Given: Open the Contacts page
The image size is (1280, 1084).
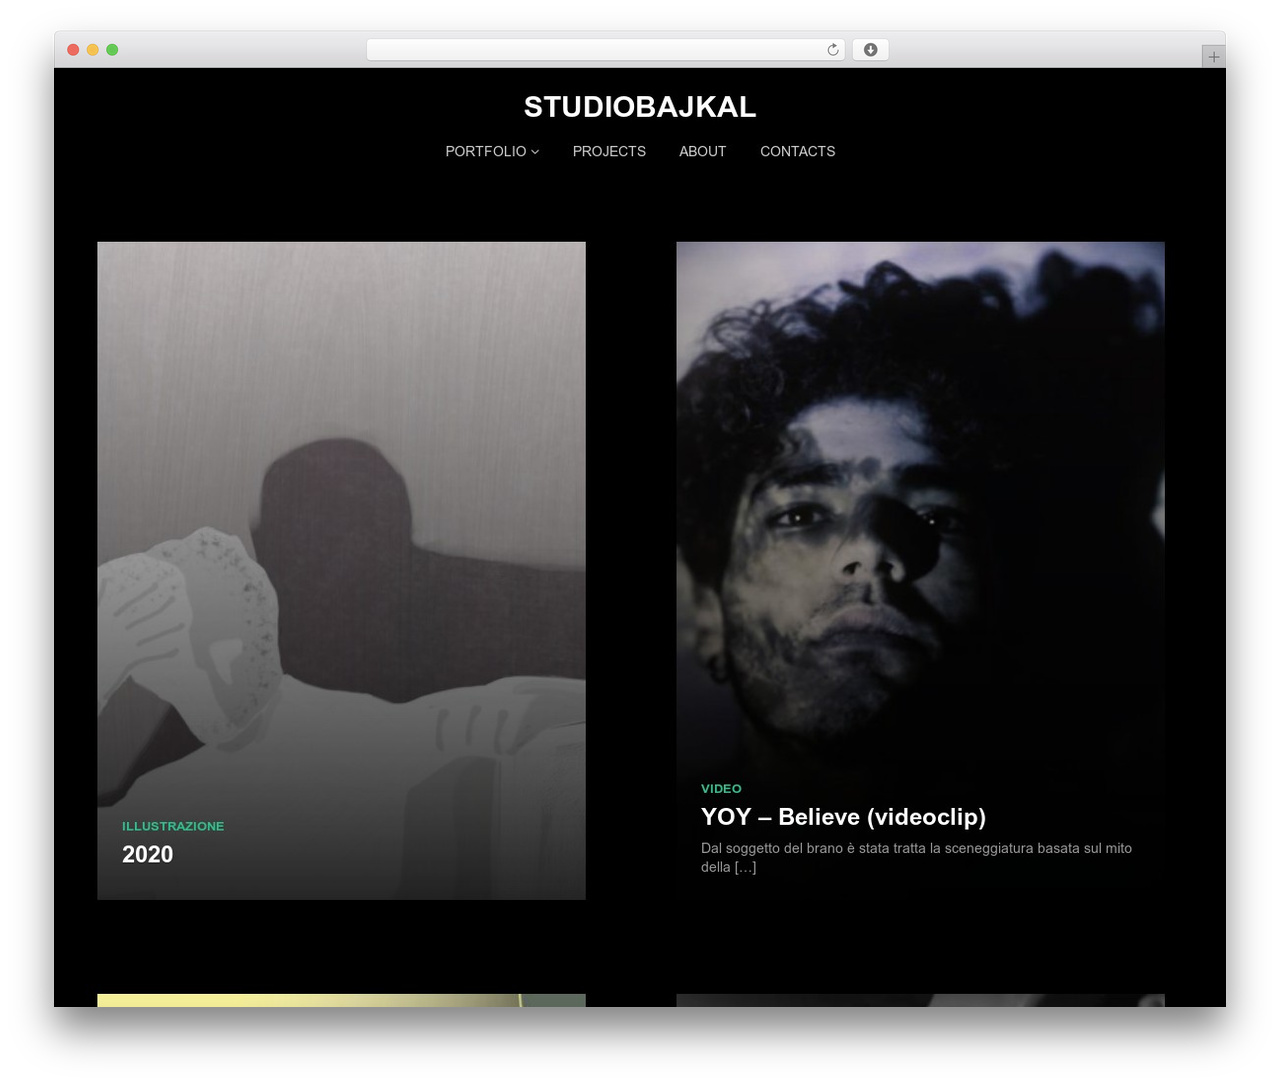Looking at the screenshot, I should click(x=797, y=151).
